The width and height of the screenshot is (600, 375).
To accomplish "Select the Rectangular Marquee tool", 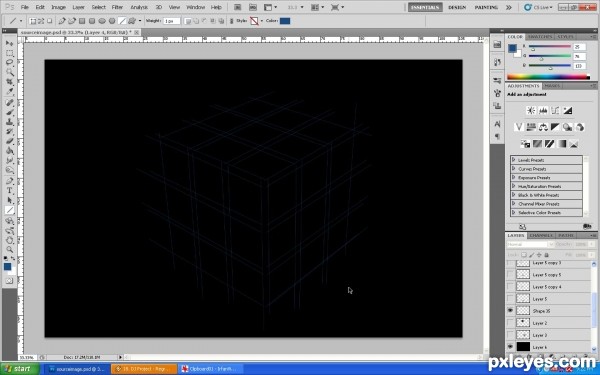I will (9, 53).
